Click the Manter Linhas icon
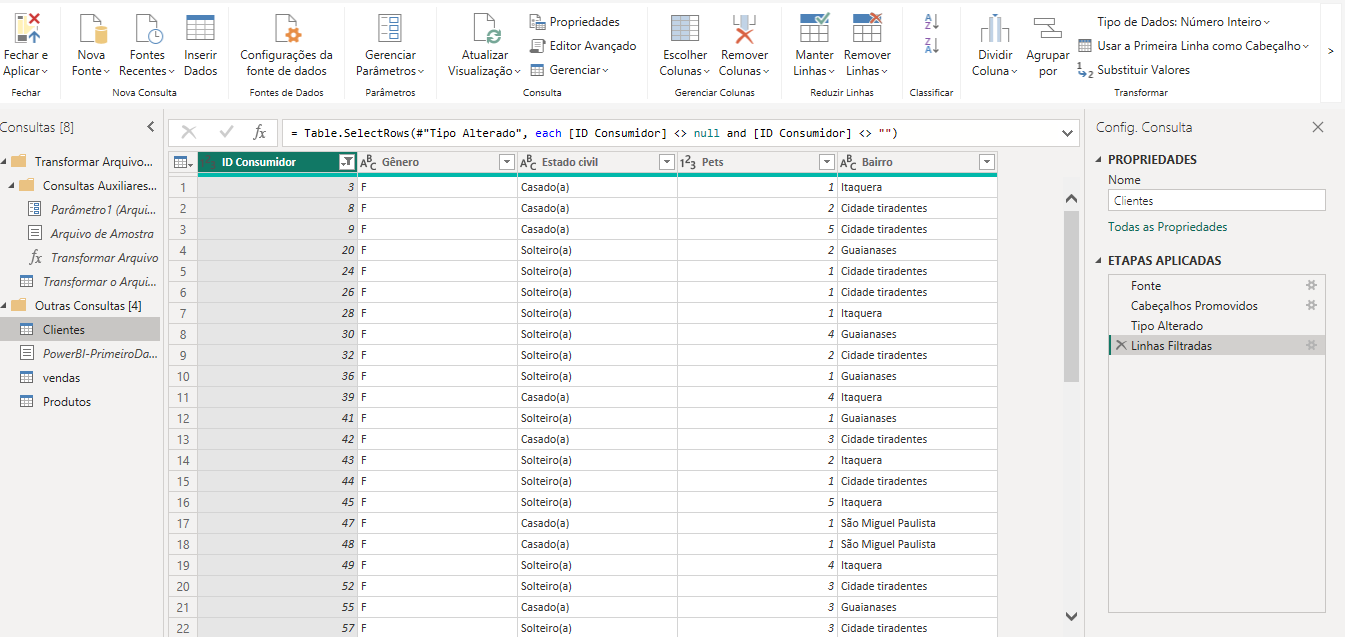 click(x=814, y=28)
